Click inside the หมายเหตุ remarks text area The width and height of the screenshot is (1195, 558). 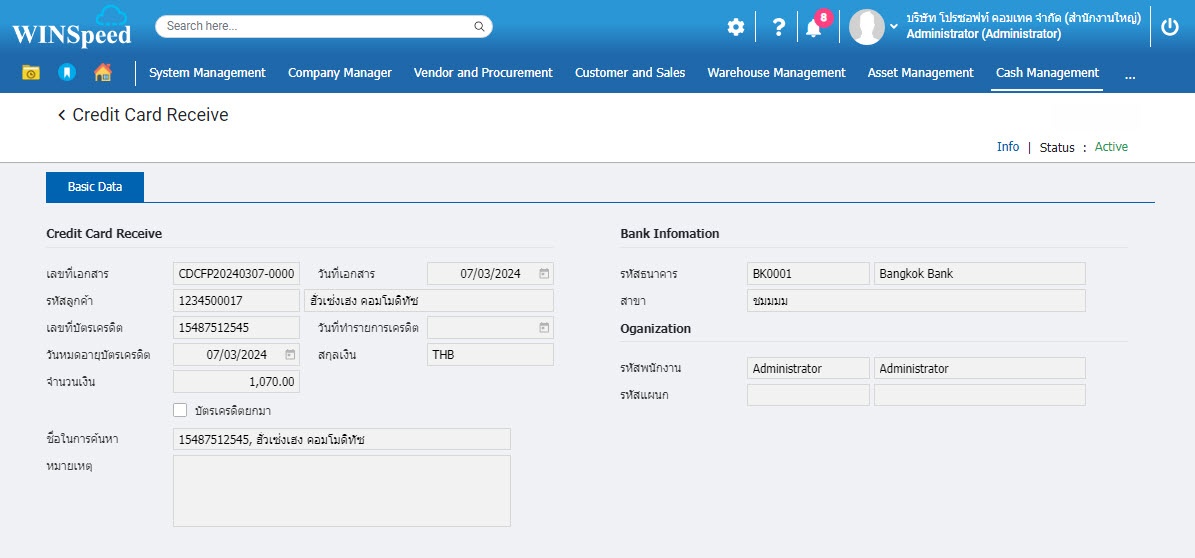341,490
